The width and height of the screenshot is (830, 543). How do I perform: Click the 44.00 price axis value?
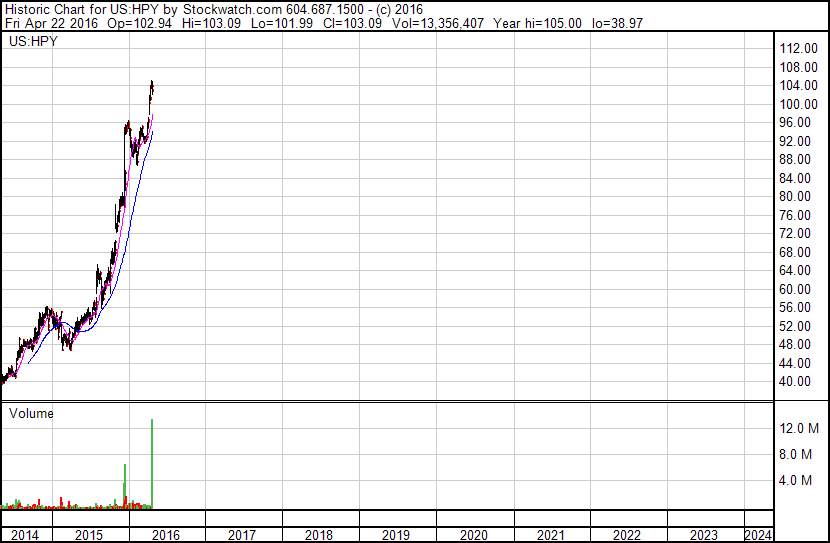[x=795, y=364]
